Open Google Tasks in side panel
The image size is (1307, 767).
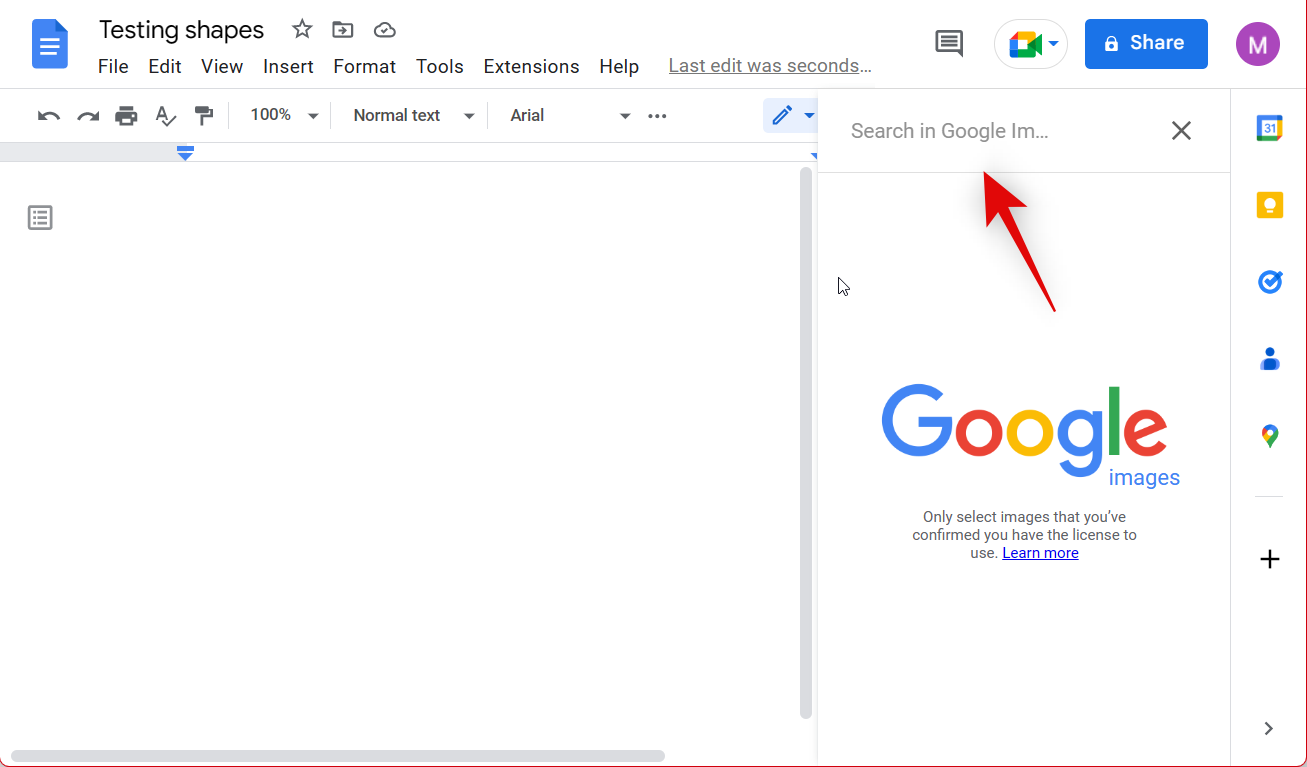point(1269,282)
